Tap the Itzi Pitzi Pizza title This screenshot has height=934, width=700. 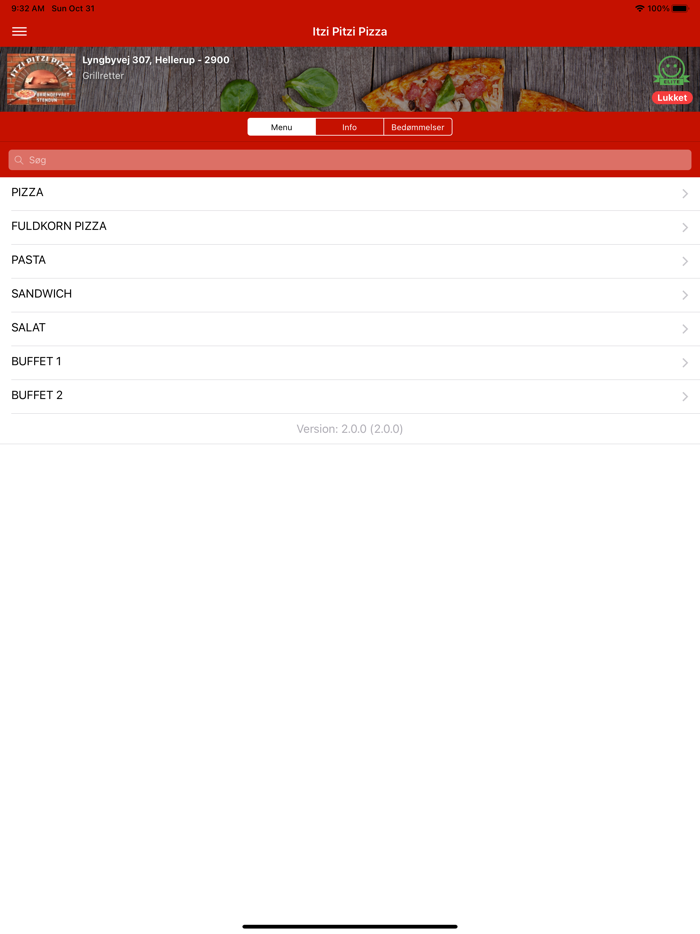coord(350,32)
